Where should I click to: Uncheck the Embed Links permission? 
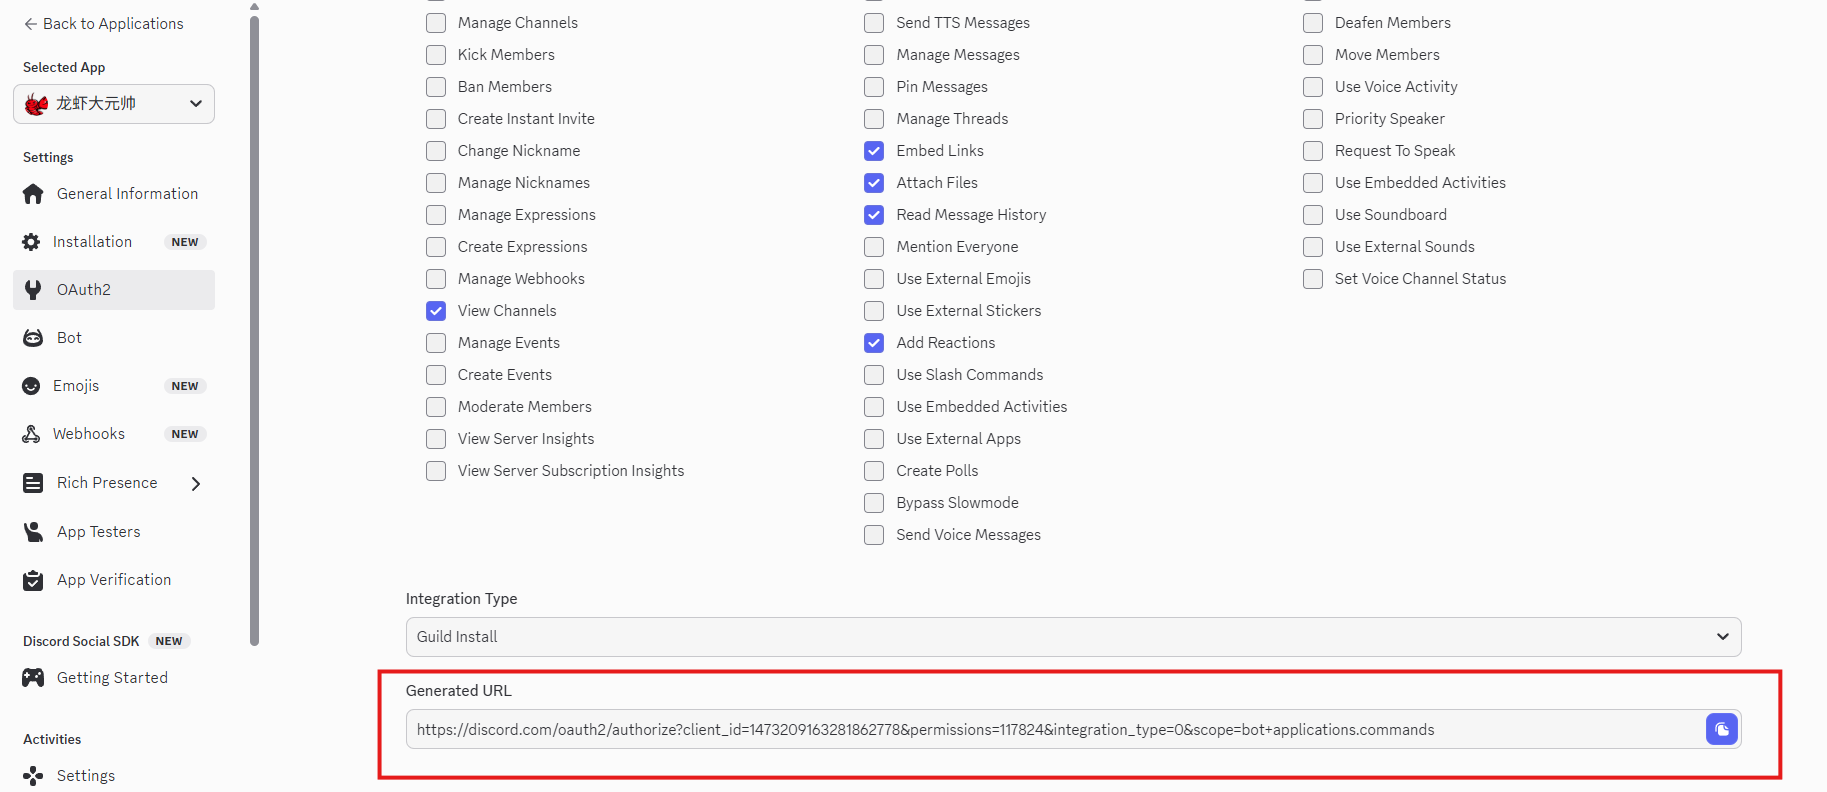874,151
